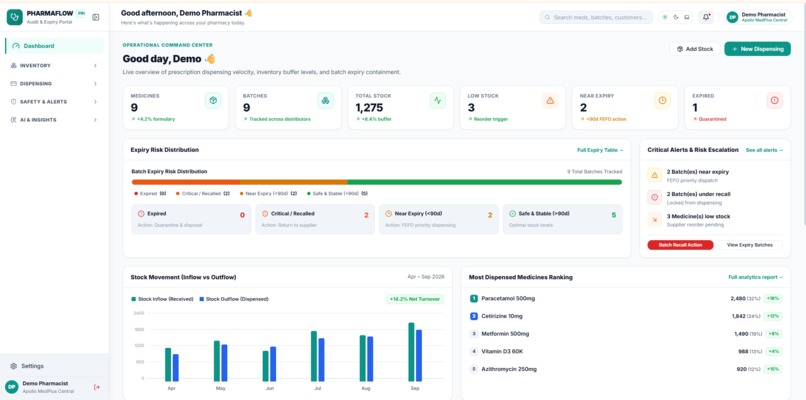This screenshot has width=806, height=400.
Task: Click the red-orange critical segment of expiry bar
Action: click(x=186, y=182)
